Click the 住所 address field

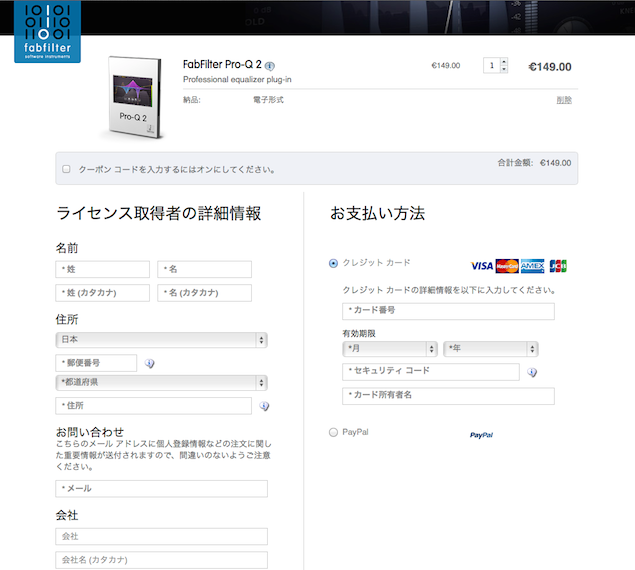[x=153, y=406]
